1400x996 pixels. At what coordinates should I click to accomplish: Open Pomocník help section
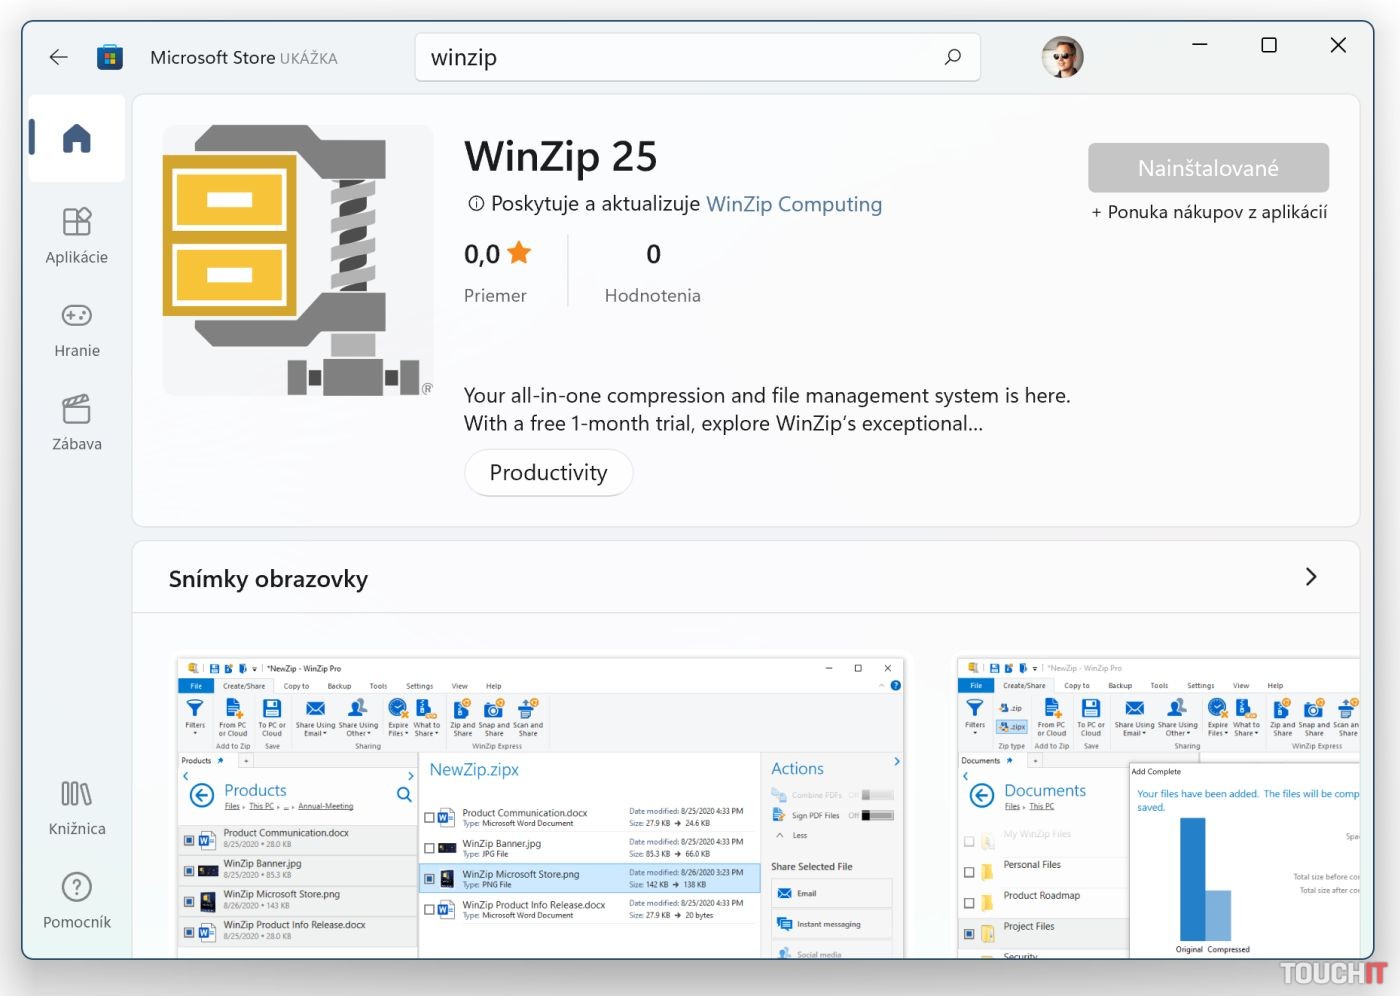click(77, 901)
